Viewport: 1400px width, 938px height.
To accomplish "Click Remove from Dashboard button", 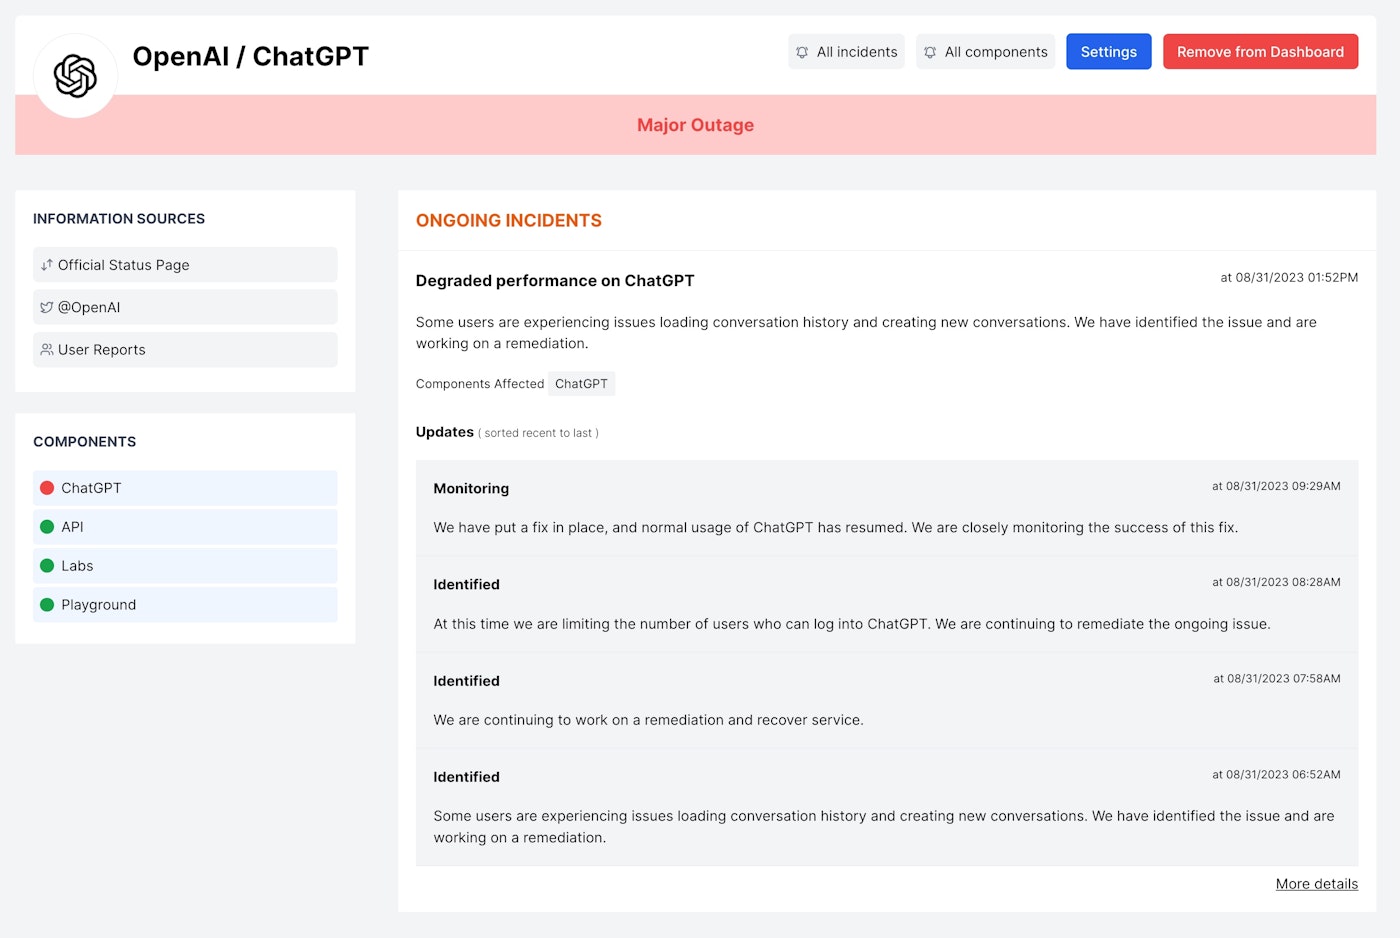I will point(1260,52).
